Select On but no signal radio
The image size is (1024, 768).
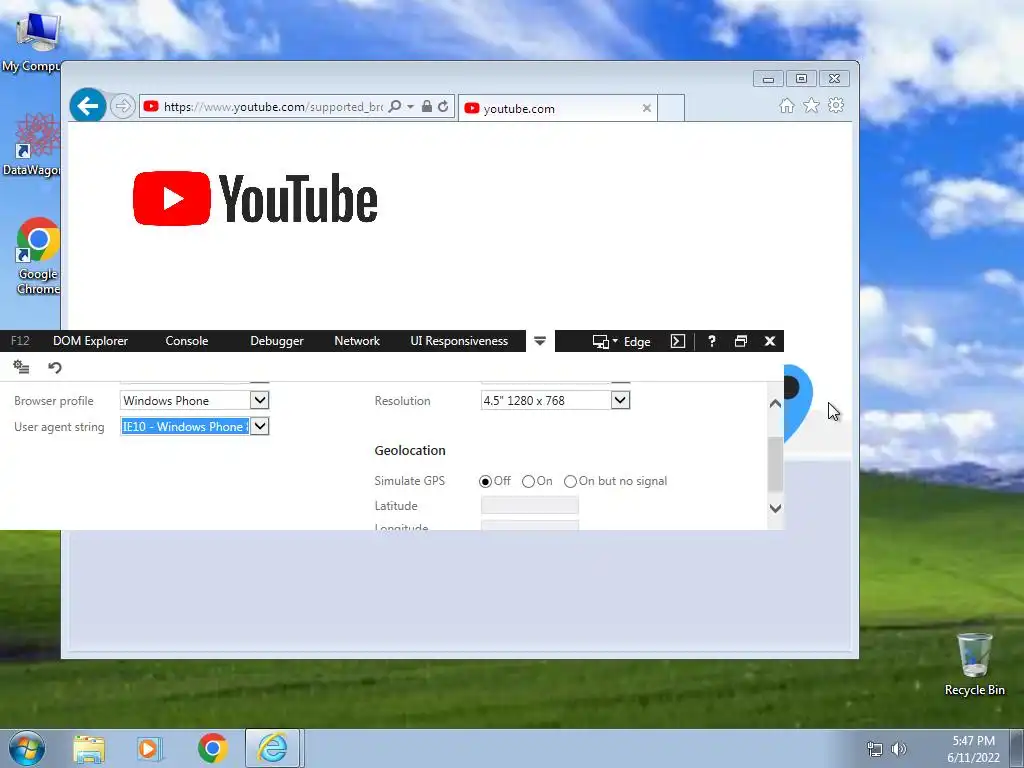(x=570, y=481)
